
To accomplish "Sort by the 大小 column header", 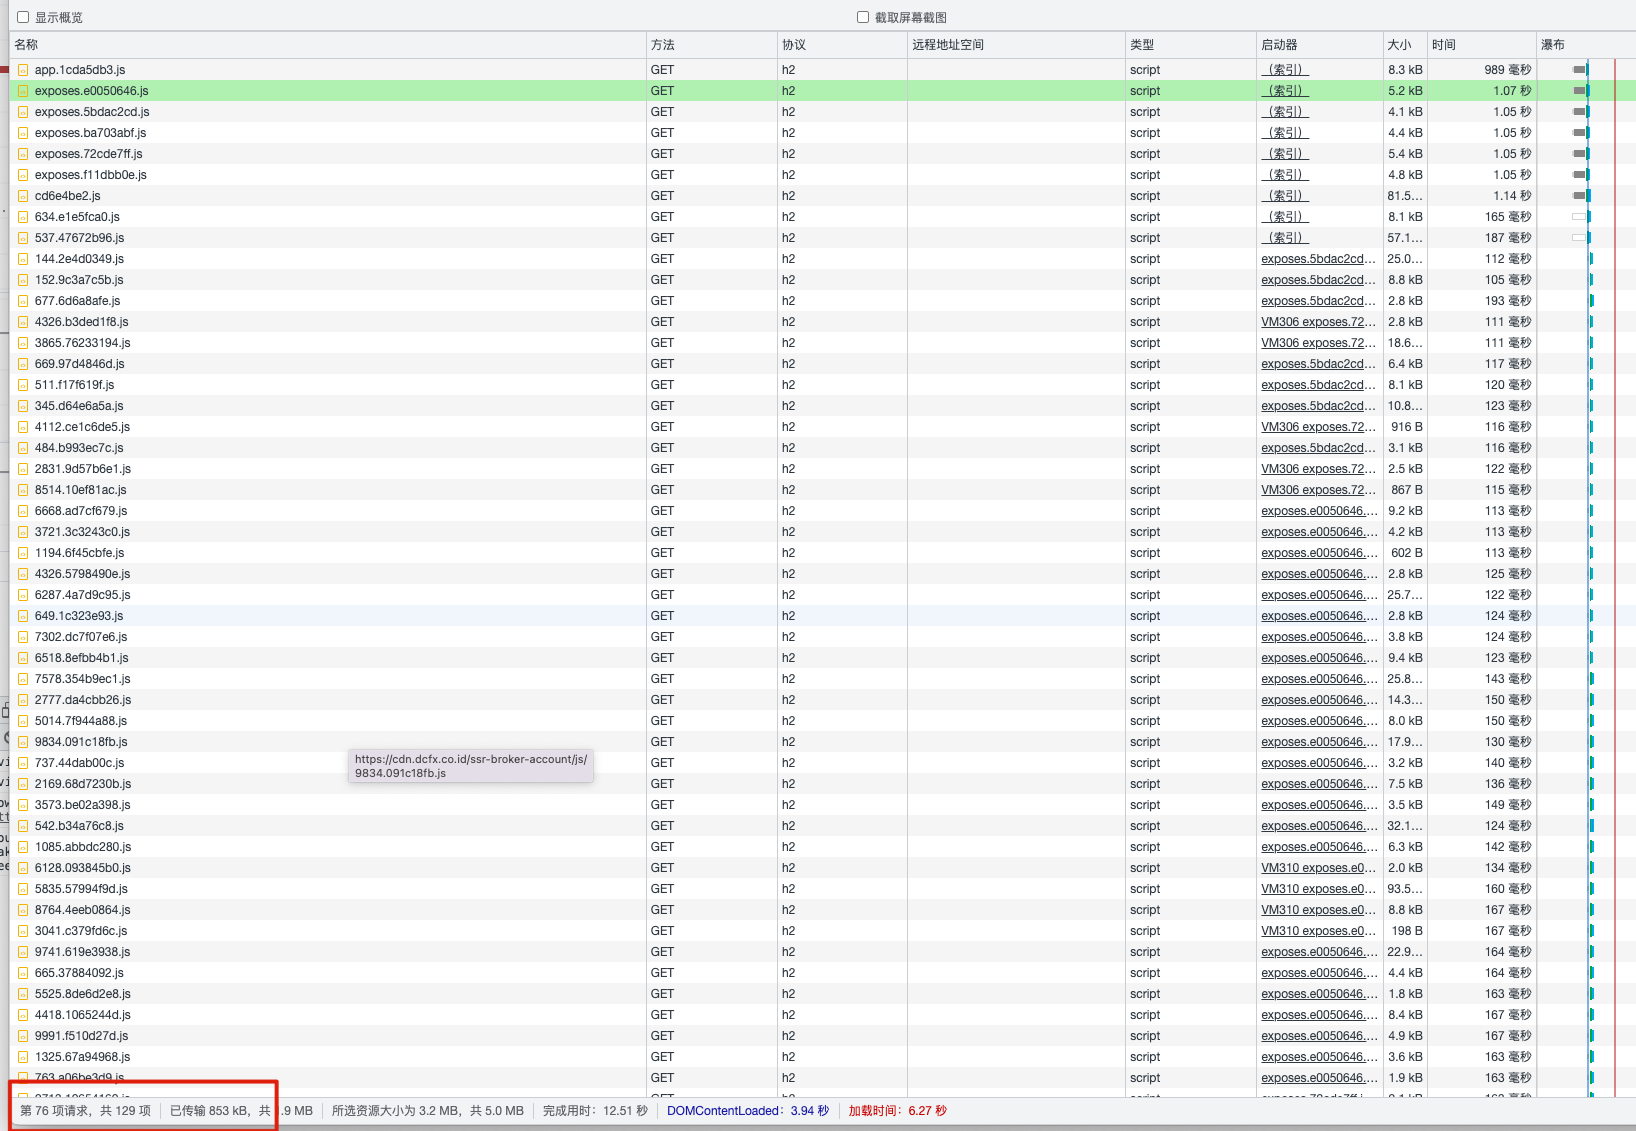I will (1404, 45).
